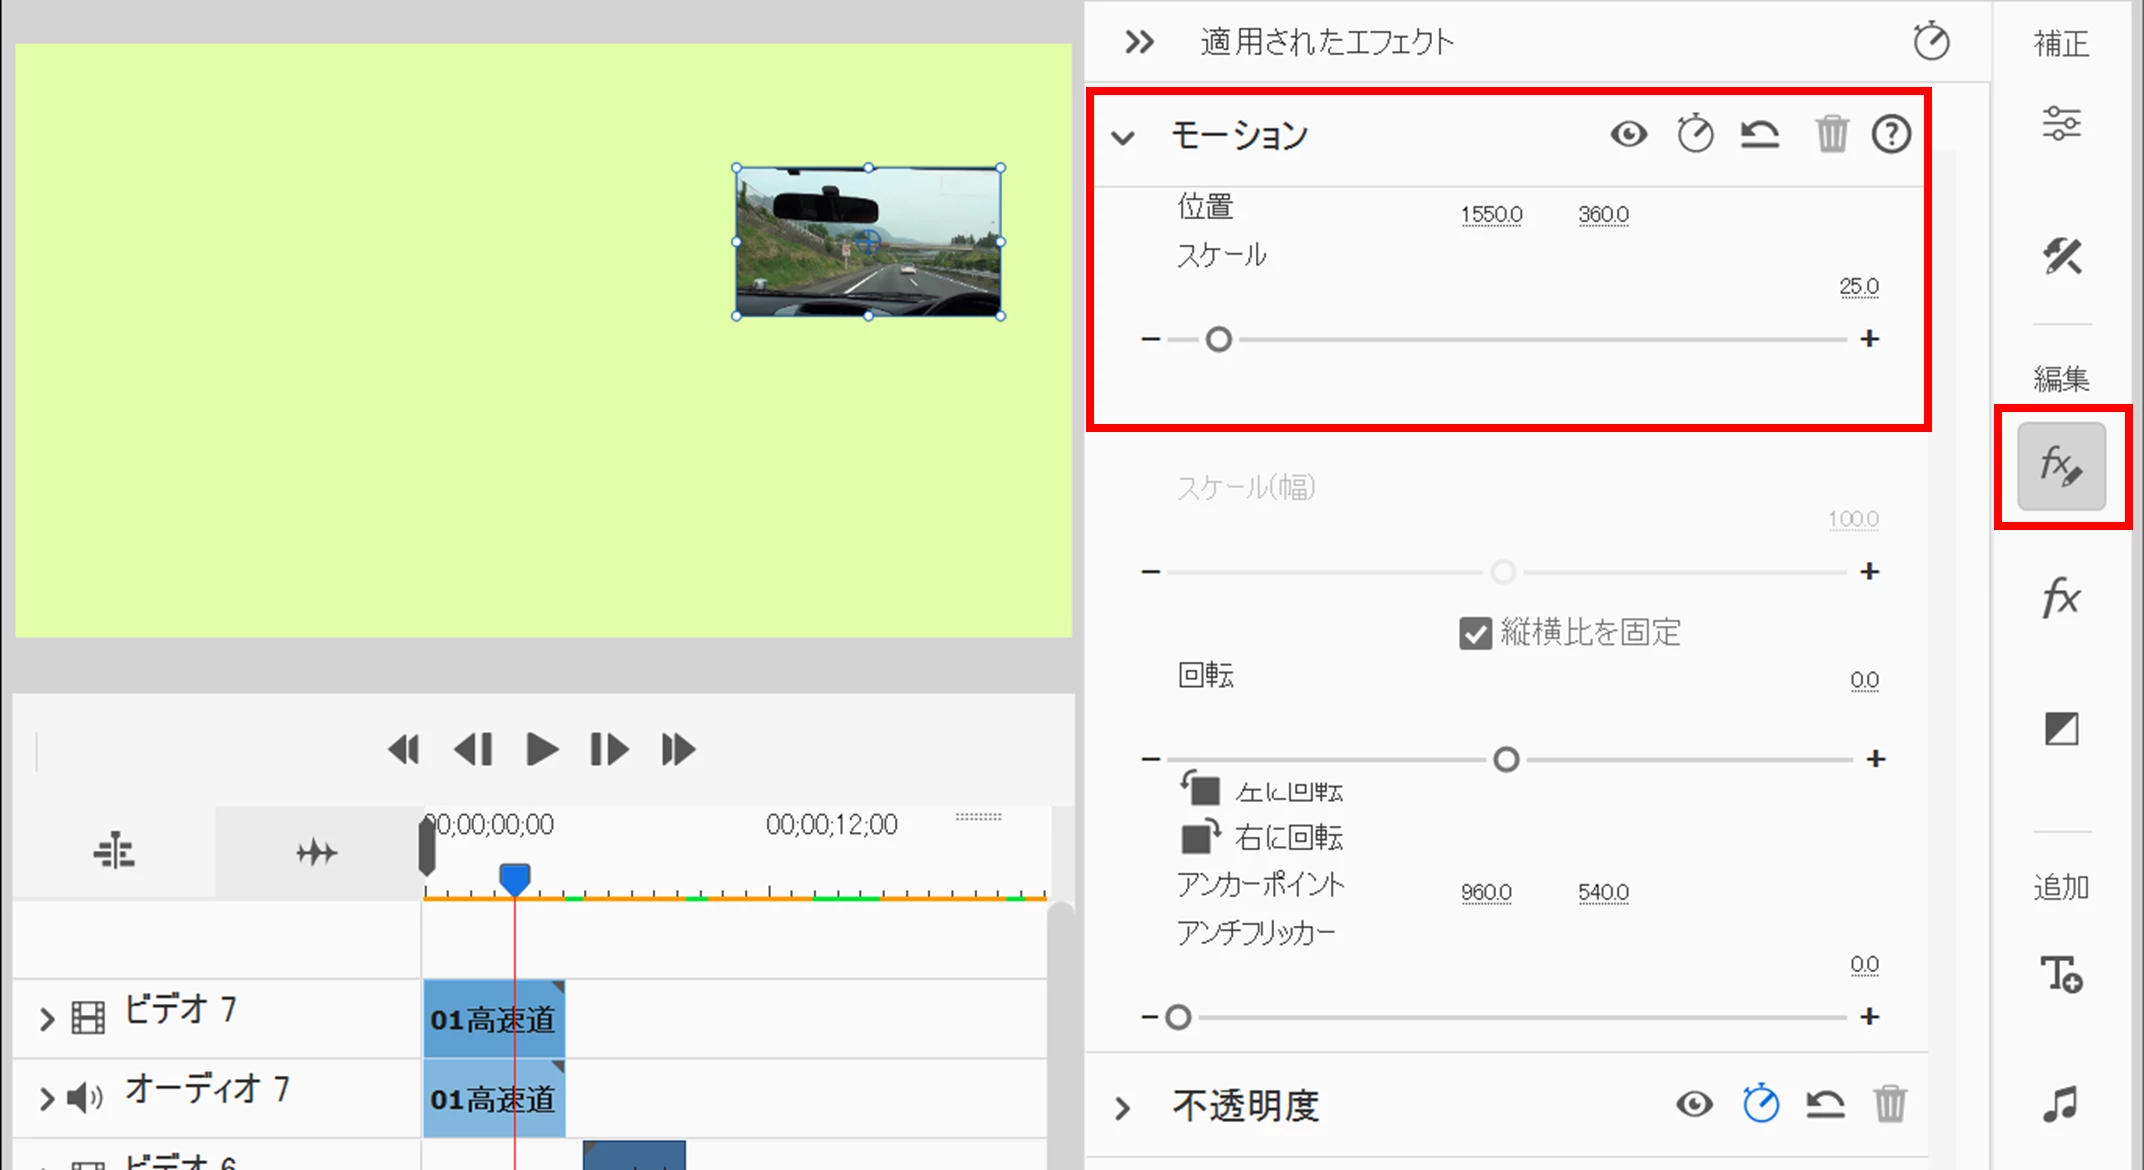Click the position X value 1550.0
This screenshot has height=1170, width=2144.
[x=1491, y=215]
